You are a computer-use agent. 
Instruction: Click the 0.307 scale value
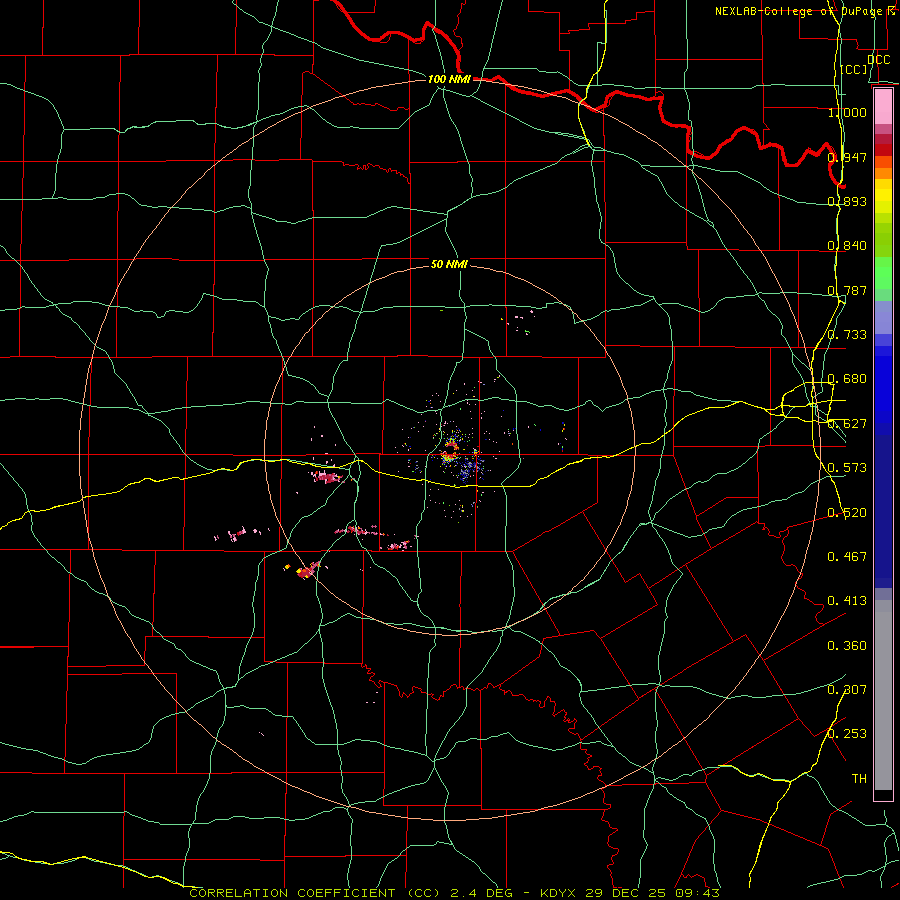point(847,690)
